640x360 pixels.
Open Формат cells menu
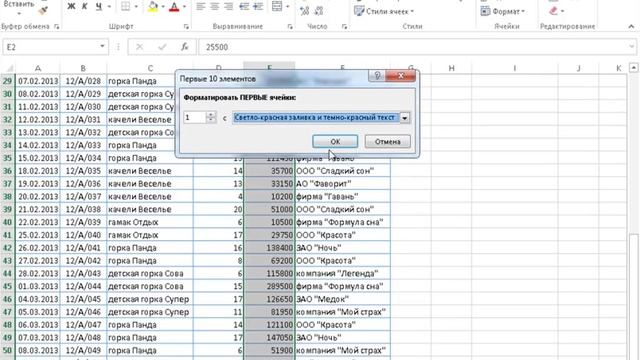click(503, 11)
